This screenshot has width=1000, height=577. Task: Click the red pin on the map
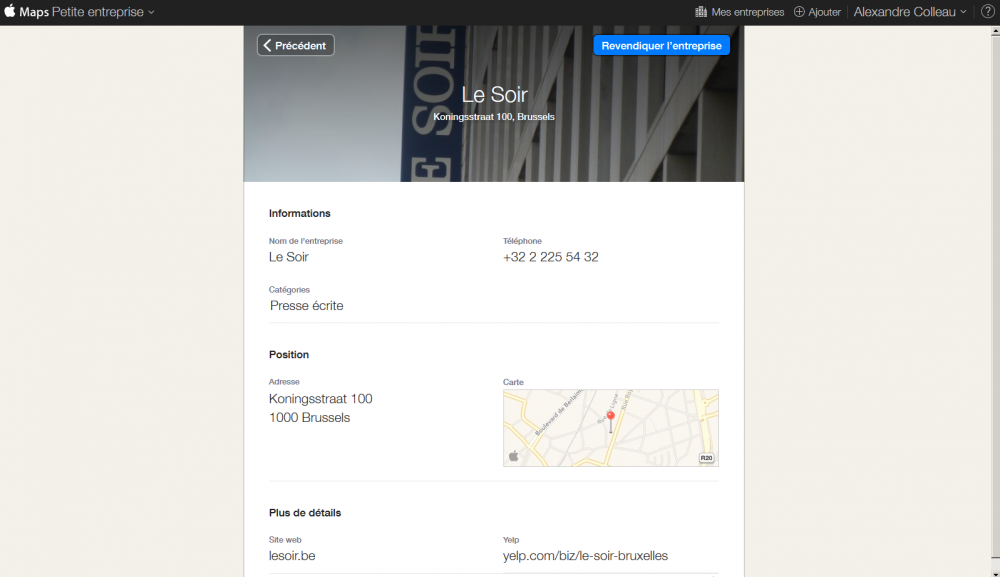point(610,421)
